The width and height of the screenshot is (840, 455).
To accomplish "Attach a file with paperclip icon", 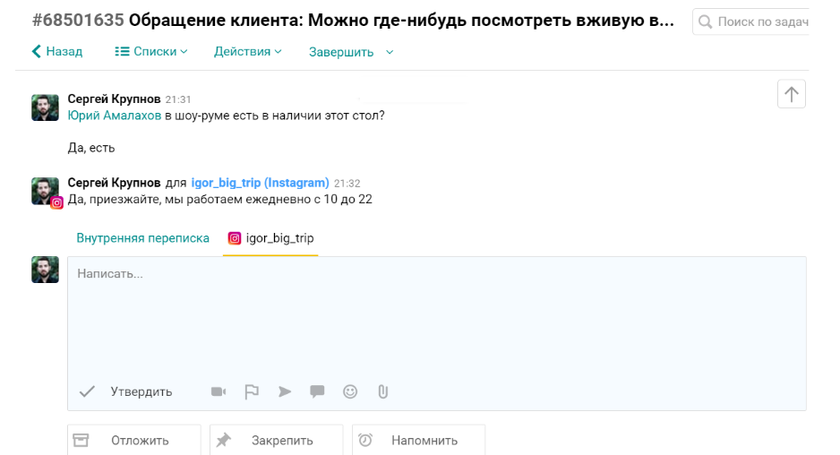I will click(382, 392).
